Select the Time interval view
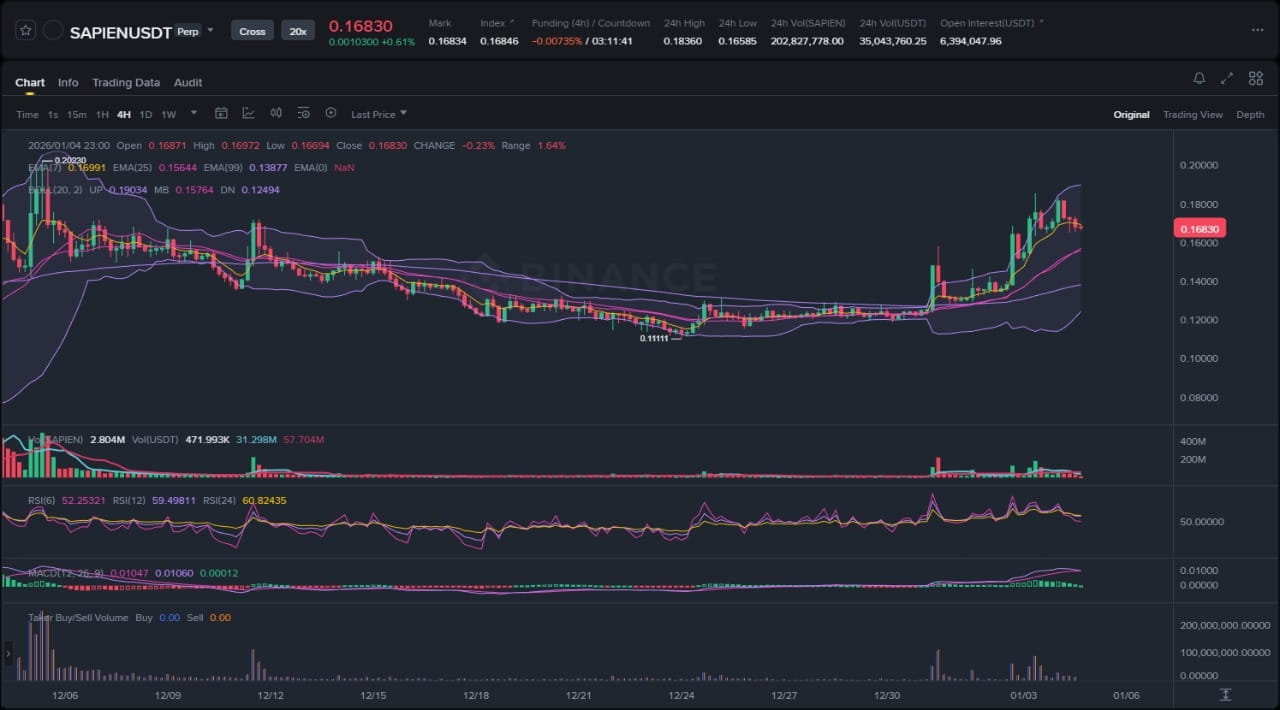This screenshot has height=710, width=1280. (x=27, y=114)
